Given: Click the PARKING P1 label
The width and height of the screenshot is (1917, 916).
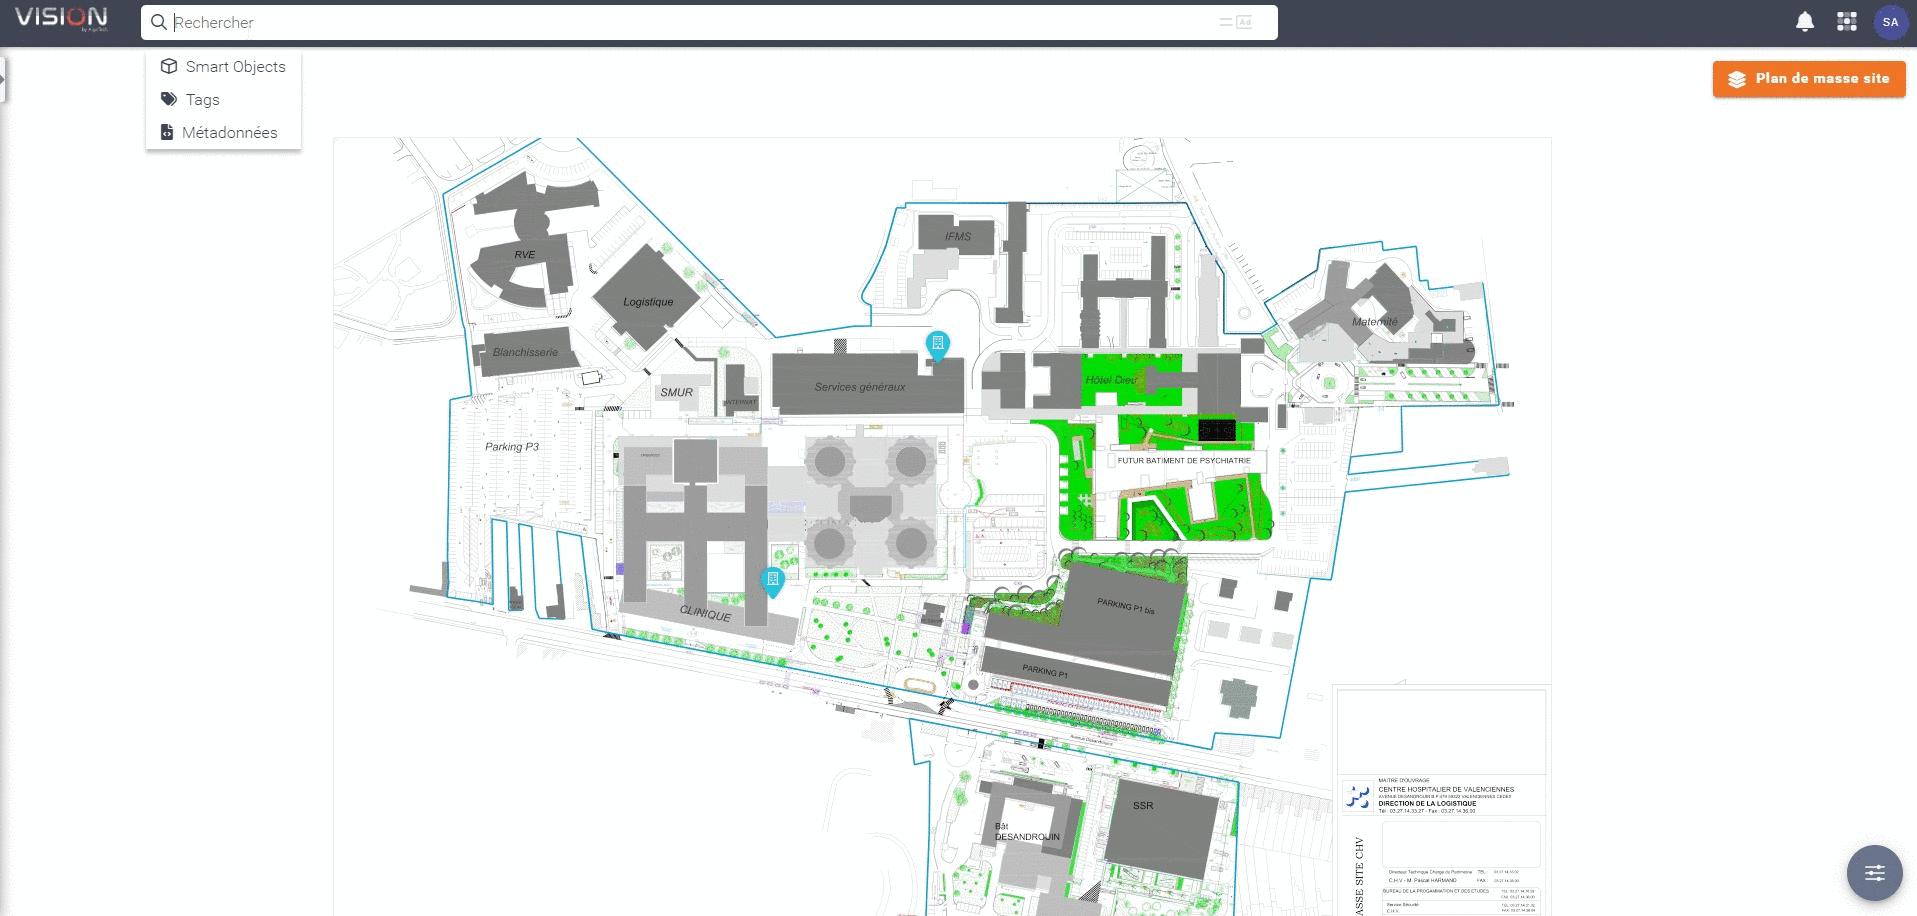Looking at the screenshot, I should 1045,671.
